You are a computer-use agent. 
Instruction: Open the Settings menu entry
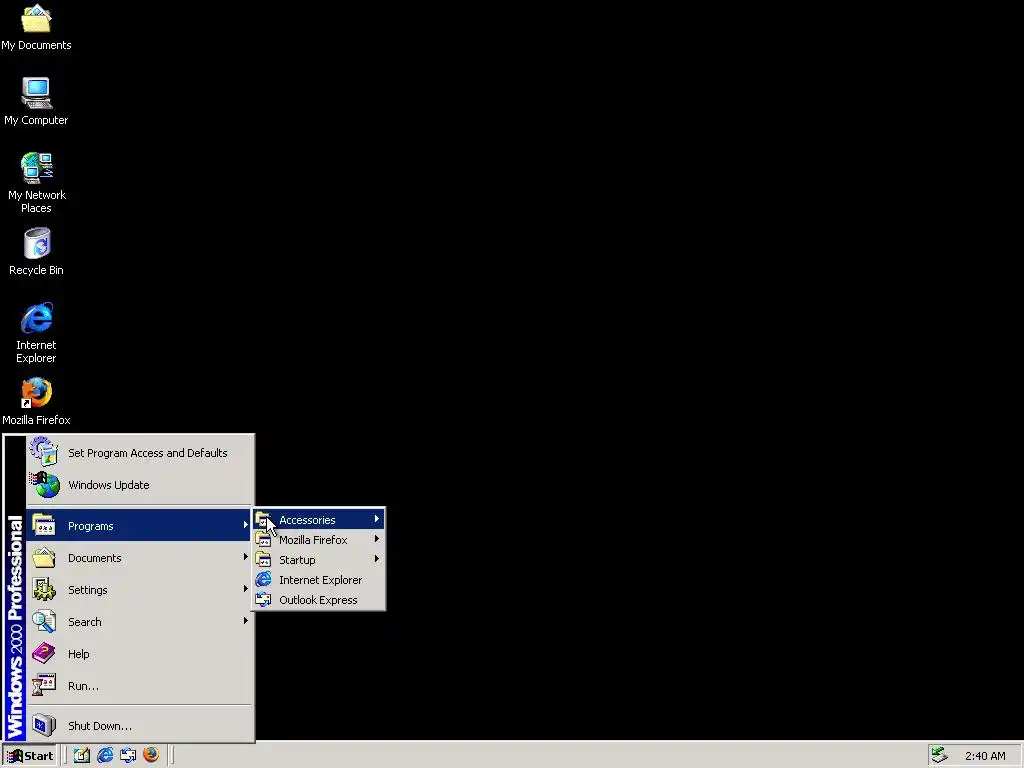tap(140, 590)
